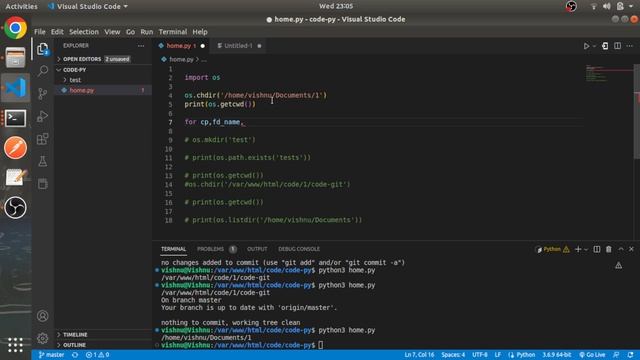
Task: Open Source Control view in activity bar
Action: (42, 94)
